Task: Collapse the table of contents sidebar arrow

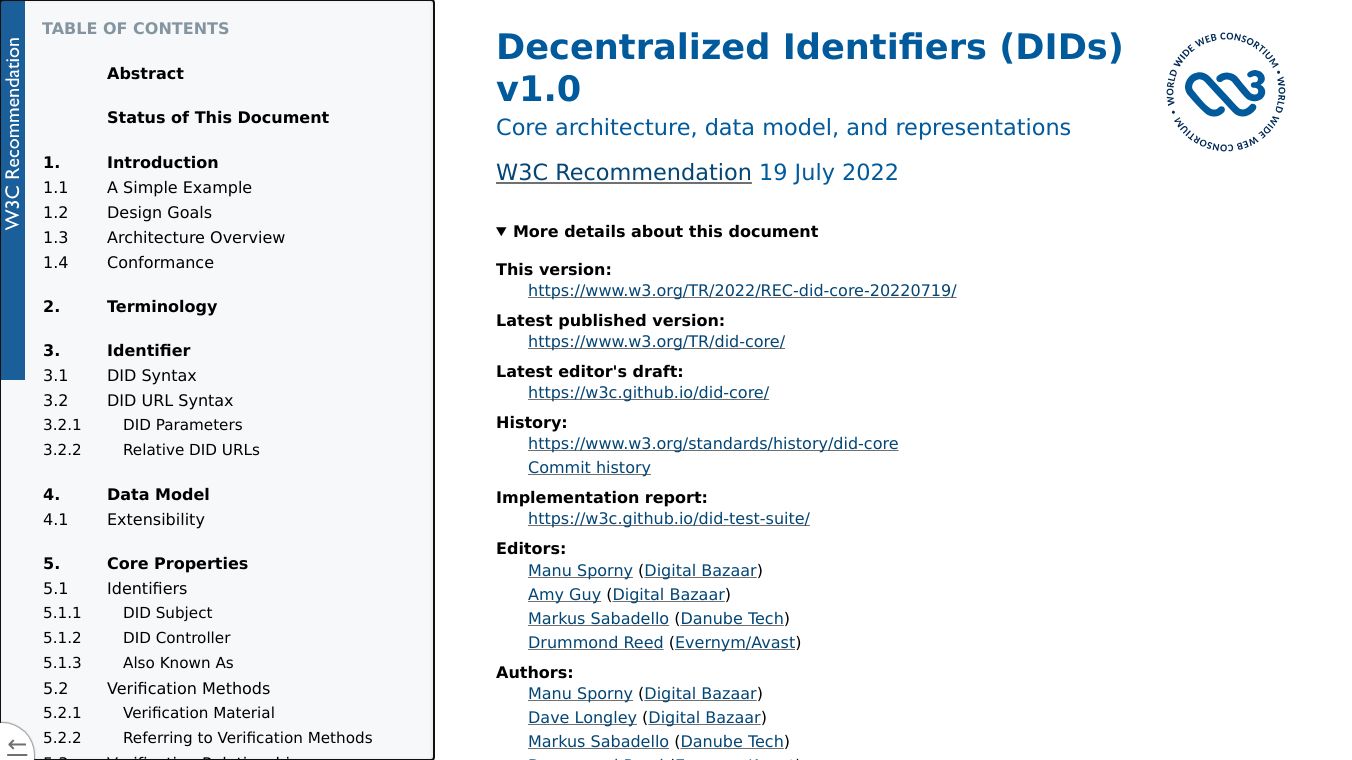Action: [x=16, y=744]
